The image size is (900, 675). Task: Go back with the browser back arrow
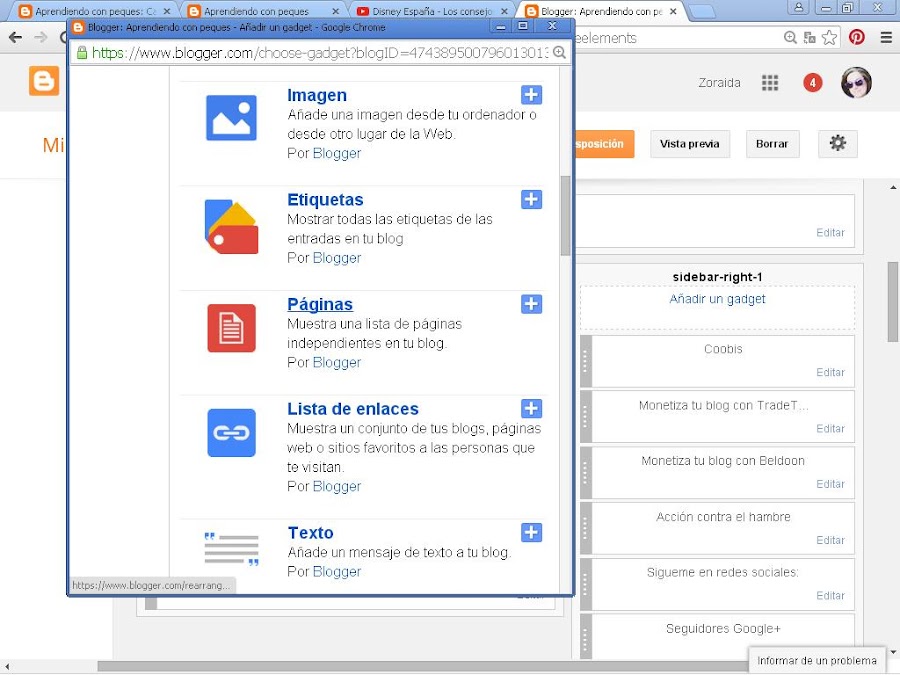(x=15, y=37)
